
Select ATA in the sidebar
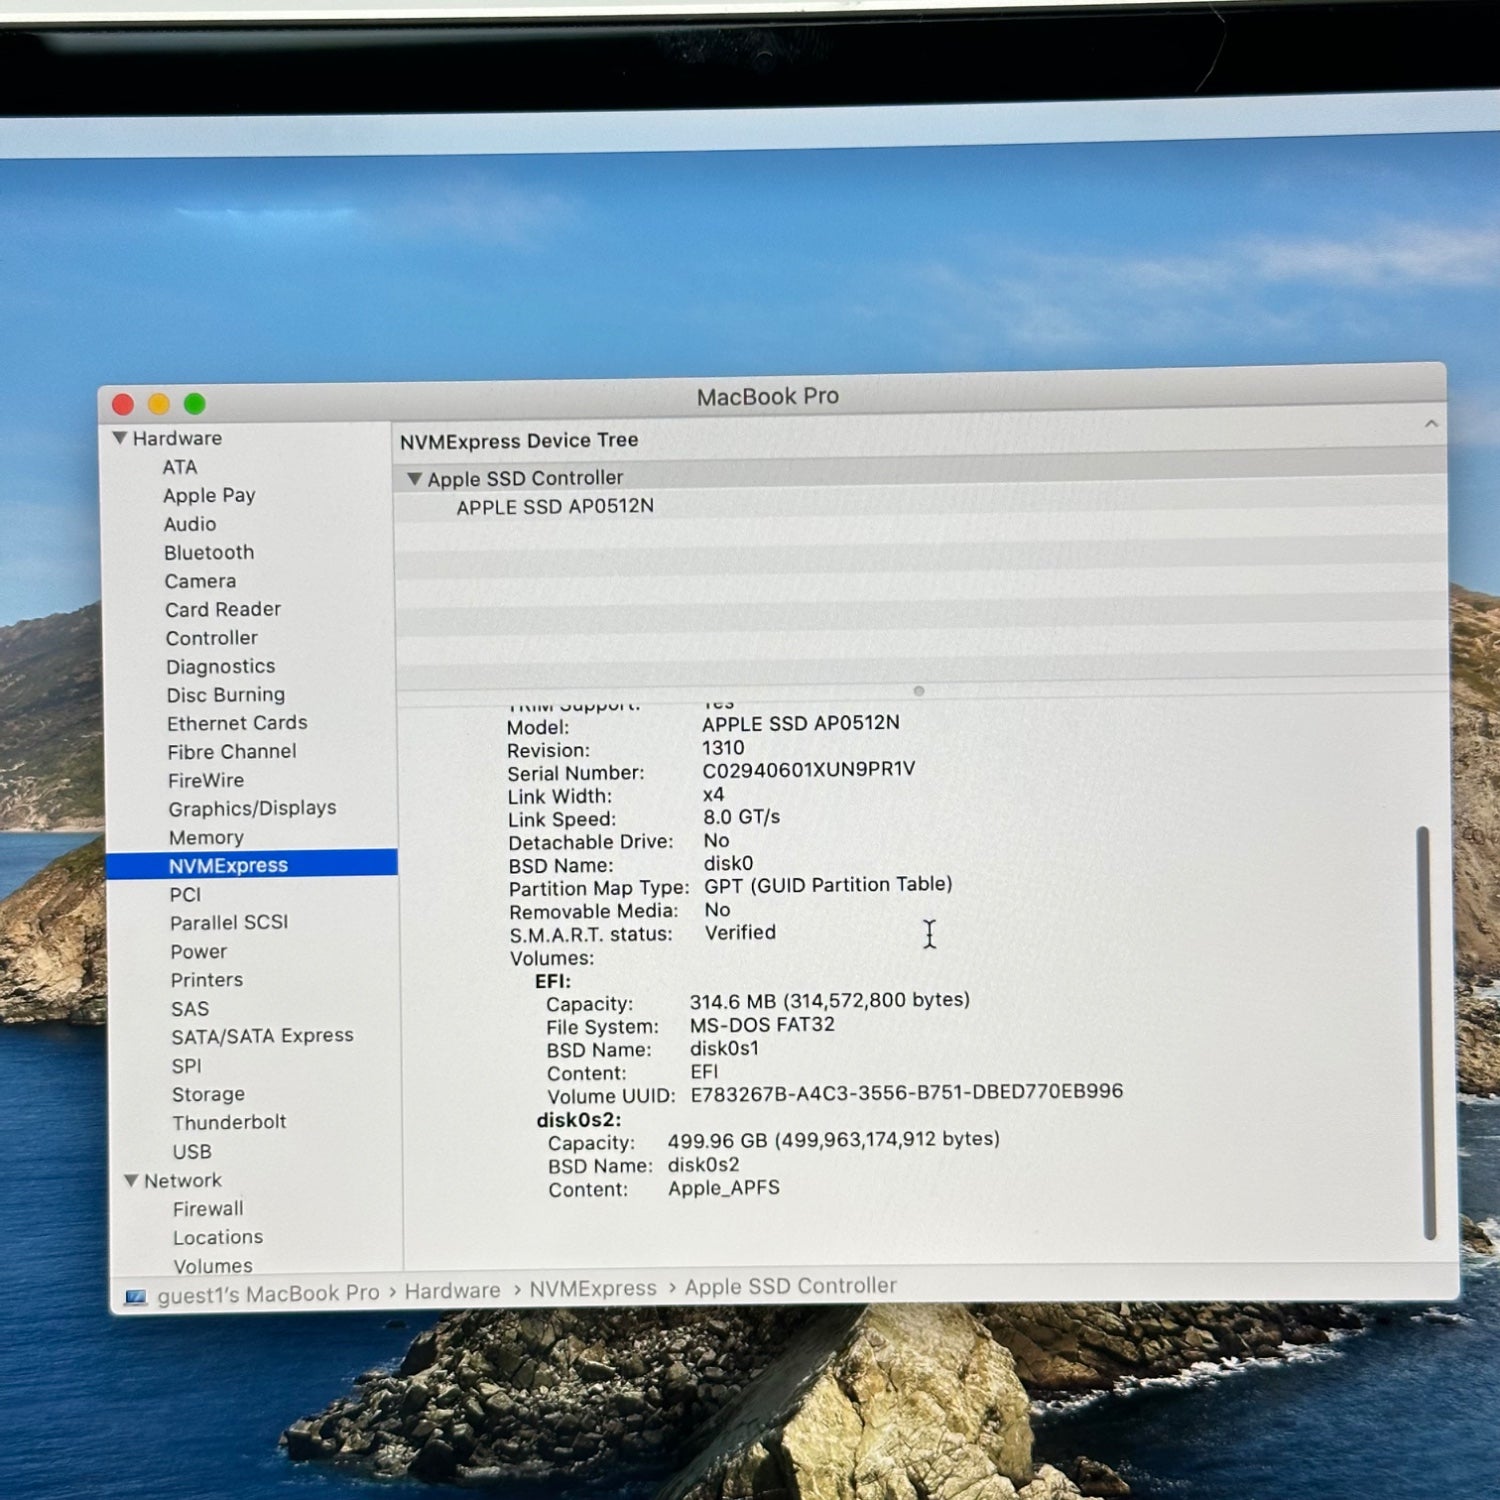click(180, 467)
